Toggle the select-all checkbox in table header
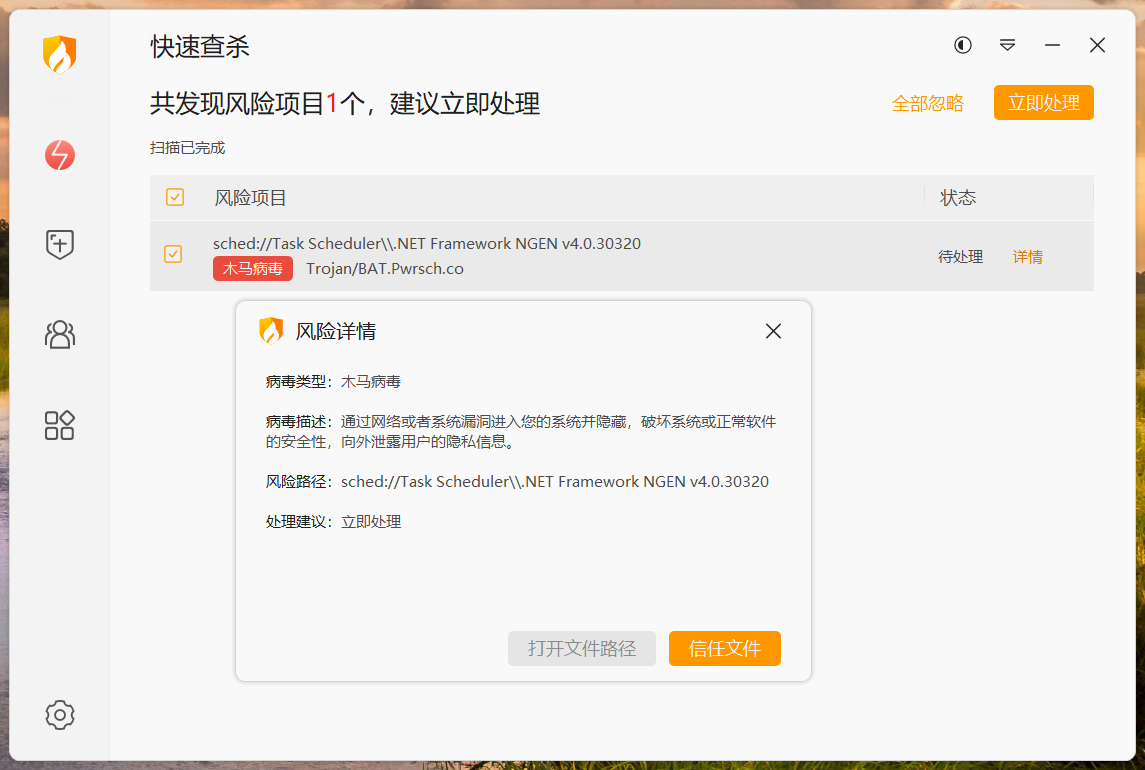This screenshot has height=770, width=1145. pyautogui.click(x=175, y=197)
